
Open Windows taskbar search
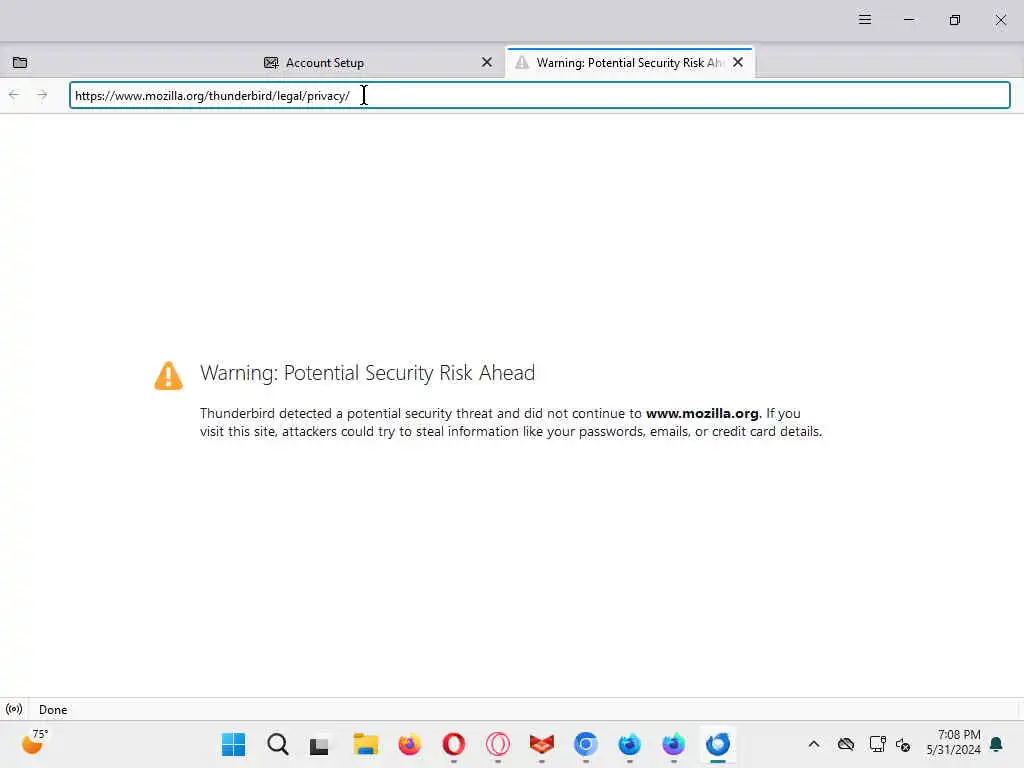click(x=278, y=744)
